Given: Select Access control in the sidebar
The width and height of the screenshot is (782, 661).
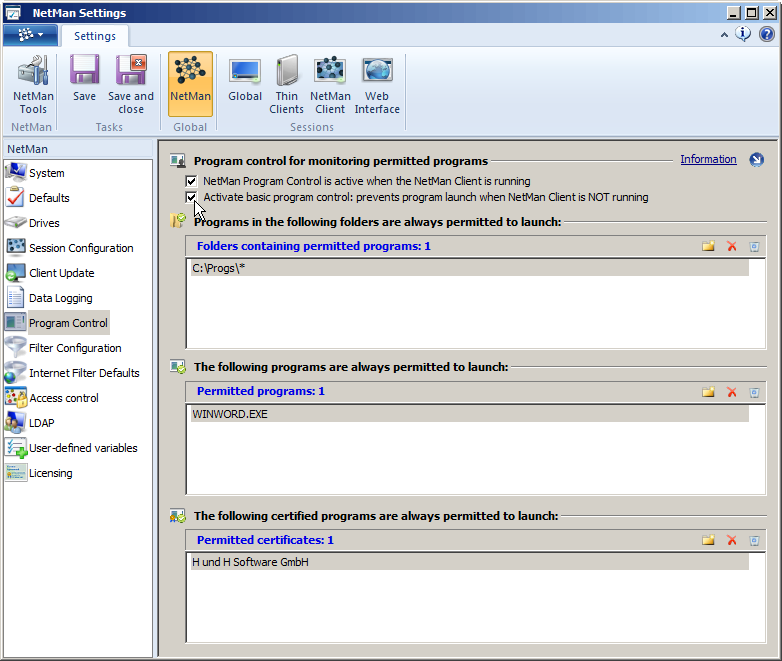Looking at the screenshot, I should click(x=64, y=398).
